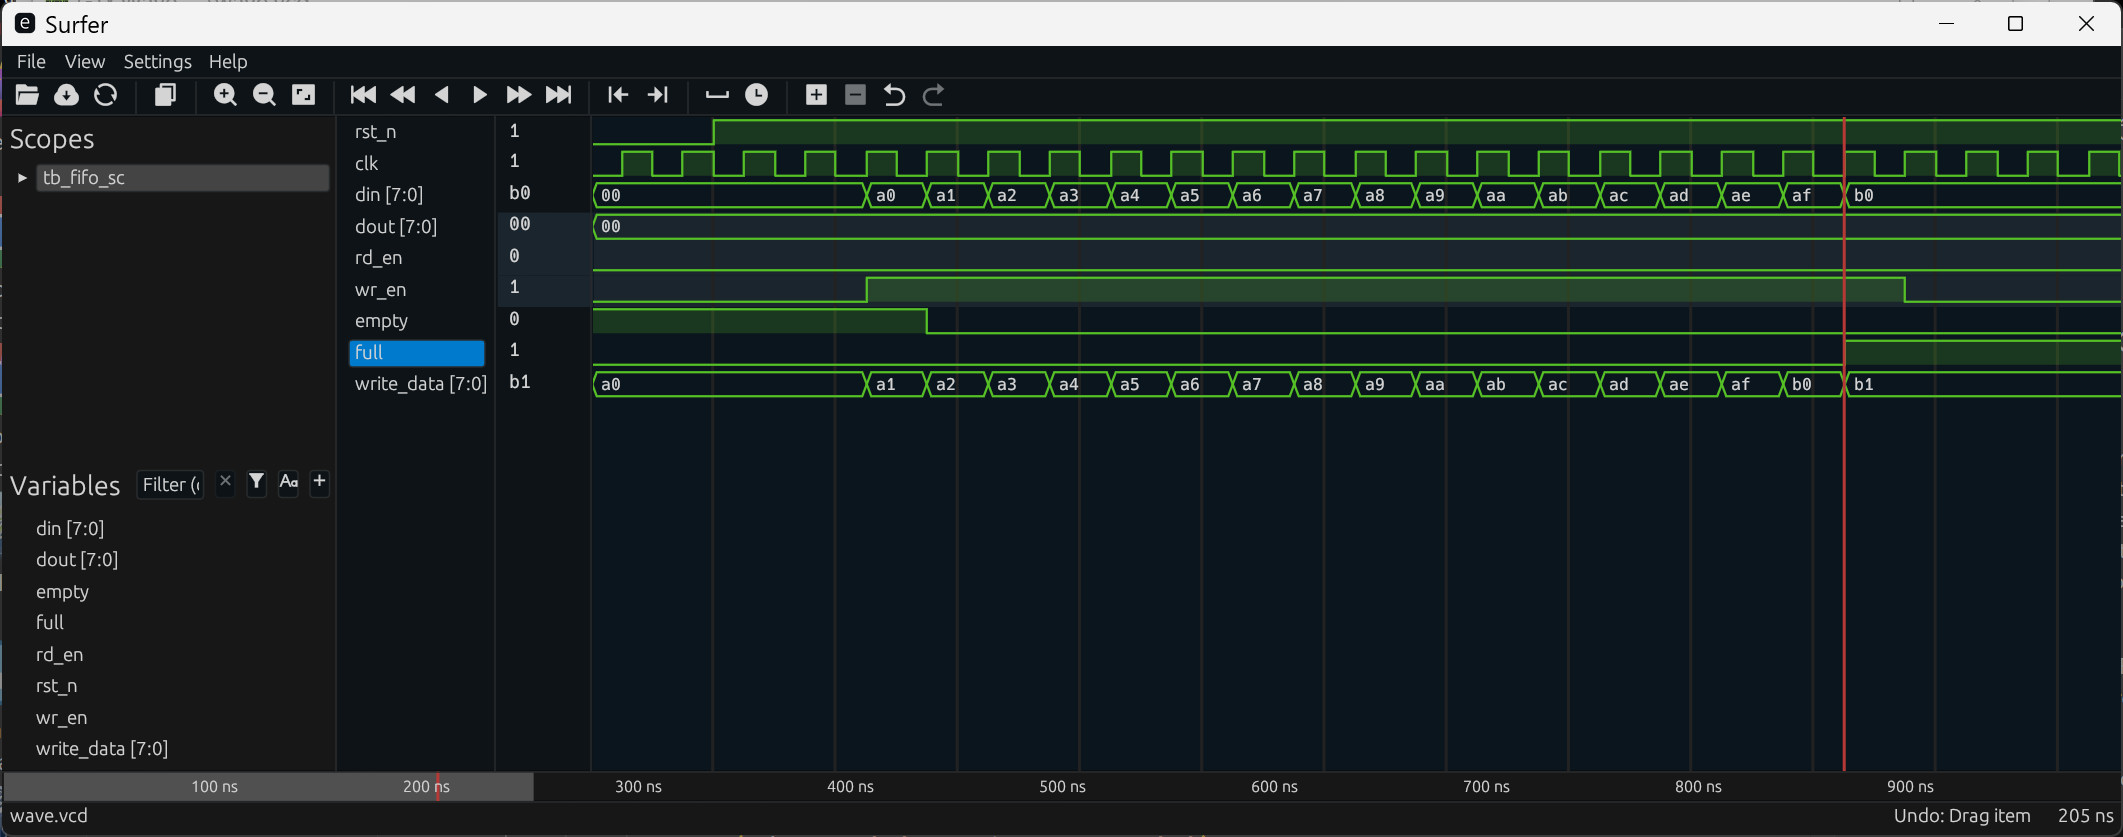2123x837 pixels.
Task: Add the rd_en variable from the Variables list
Action: pos(60,655)
